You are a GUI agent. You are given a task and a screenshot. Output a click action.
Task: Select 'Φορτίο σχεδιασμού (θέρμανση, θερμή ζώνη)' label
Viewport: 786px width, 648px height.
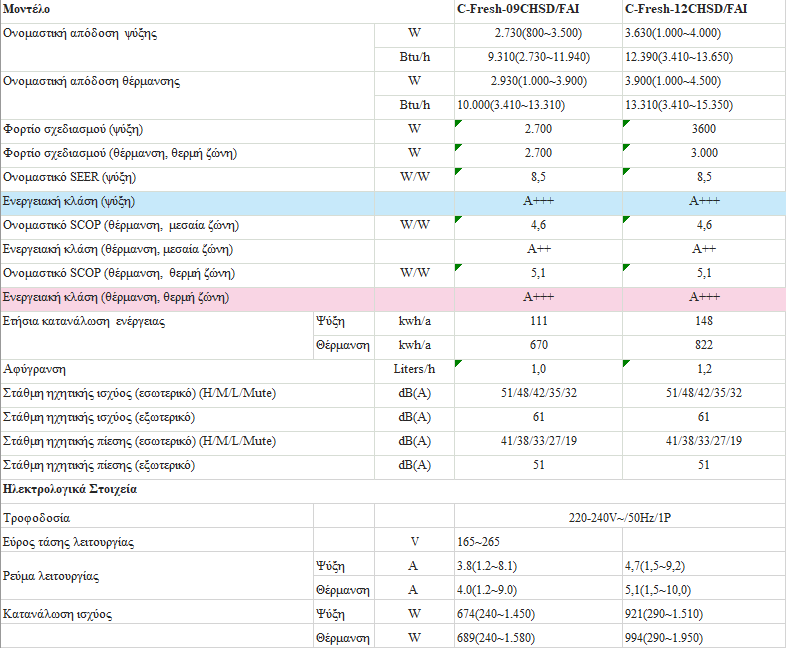(x=120, y=153)
